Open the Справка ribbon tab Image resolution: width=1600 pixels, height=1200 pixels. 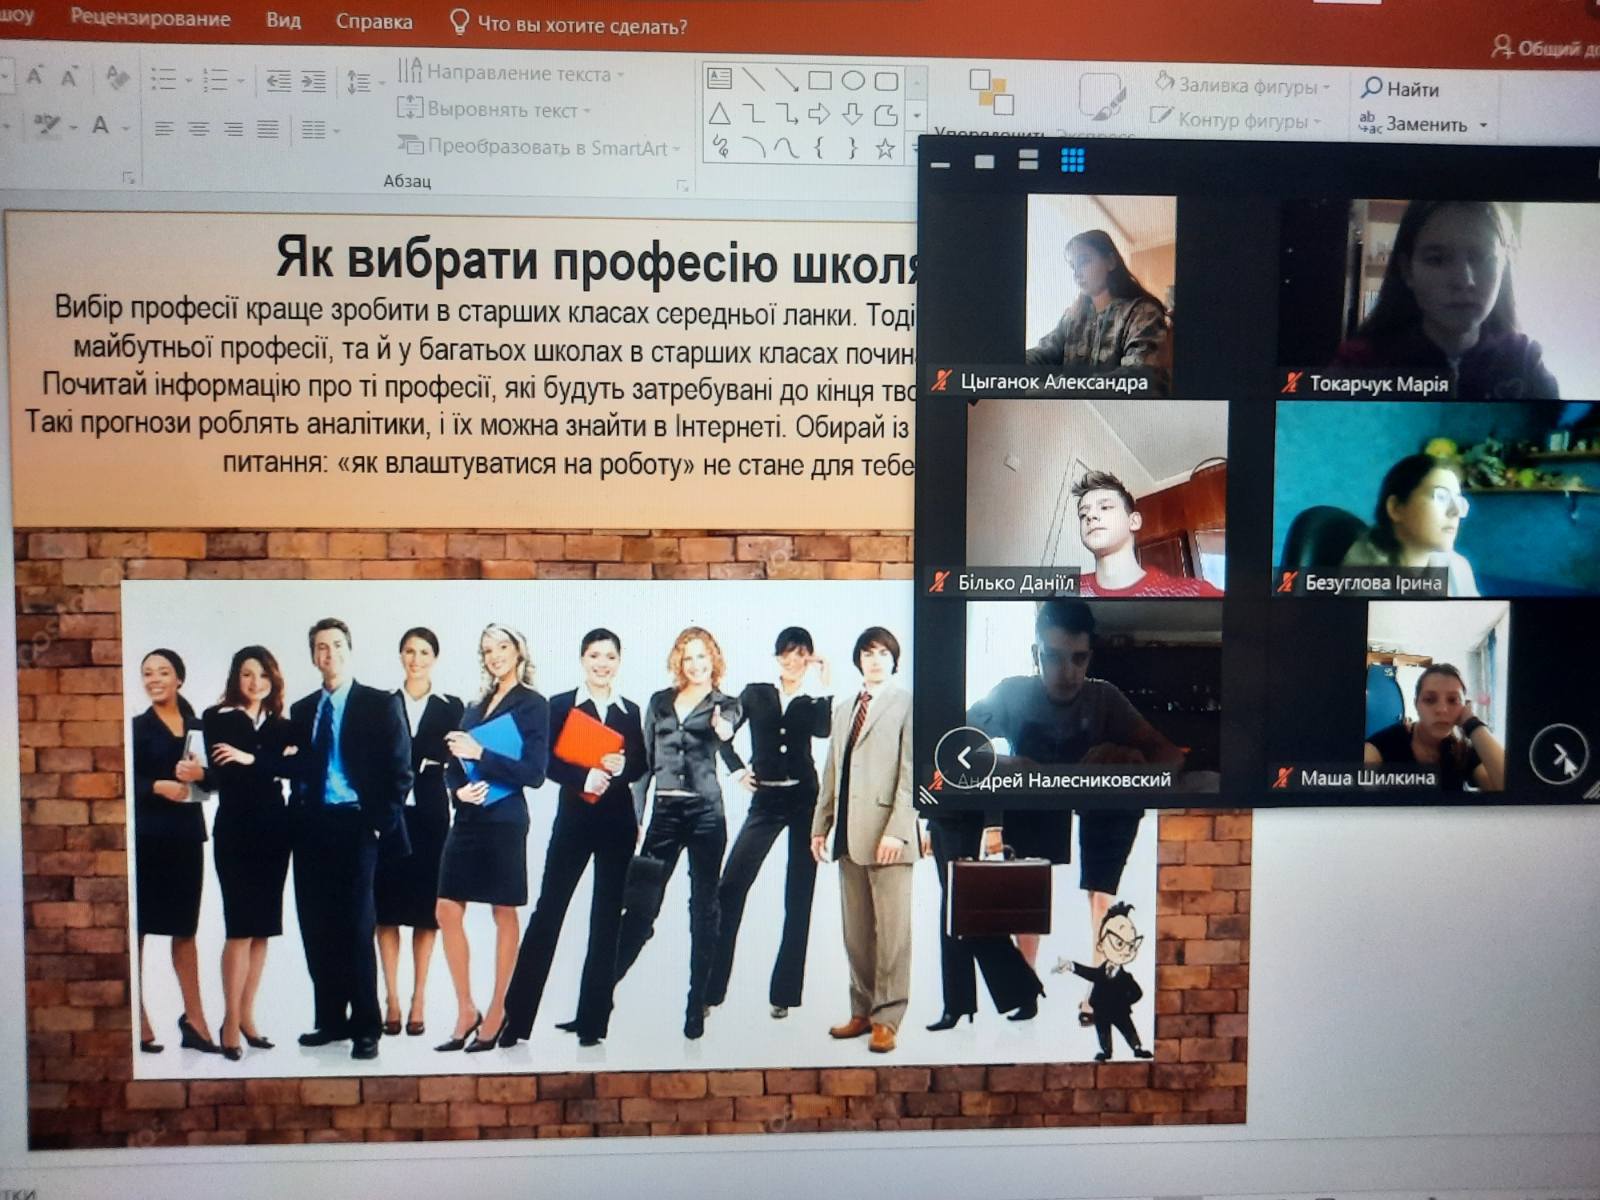pyautogui.click(x=373, y=21)
